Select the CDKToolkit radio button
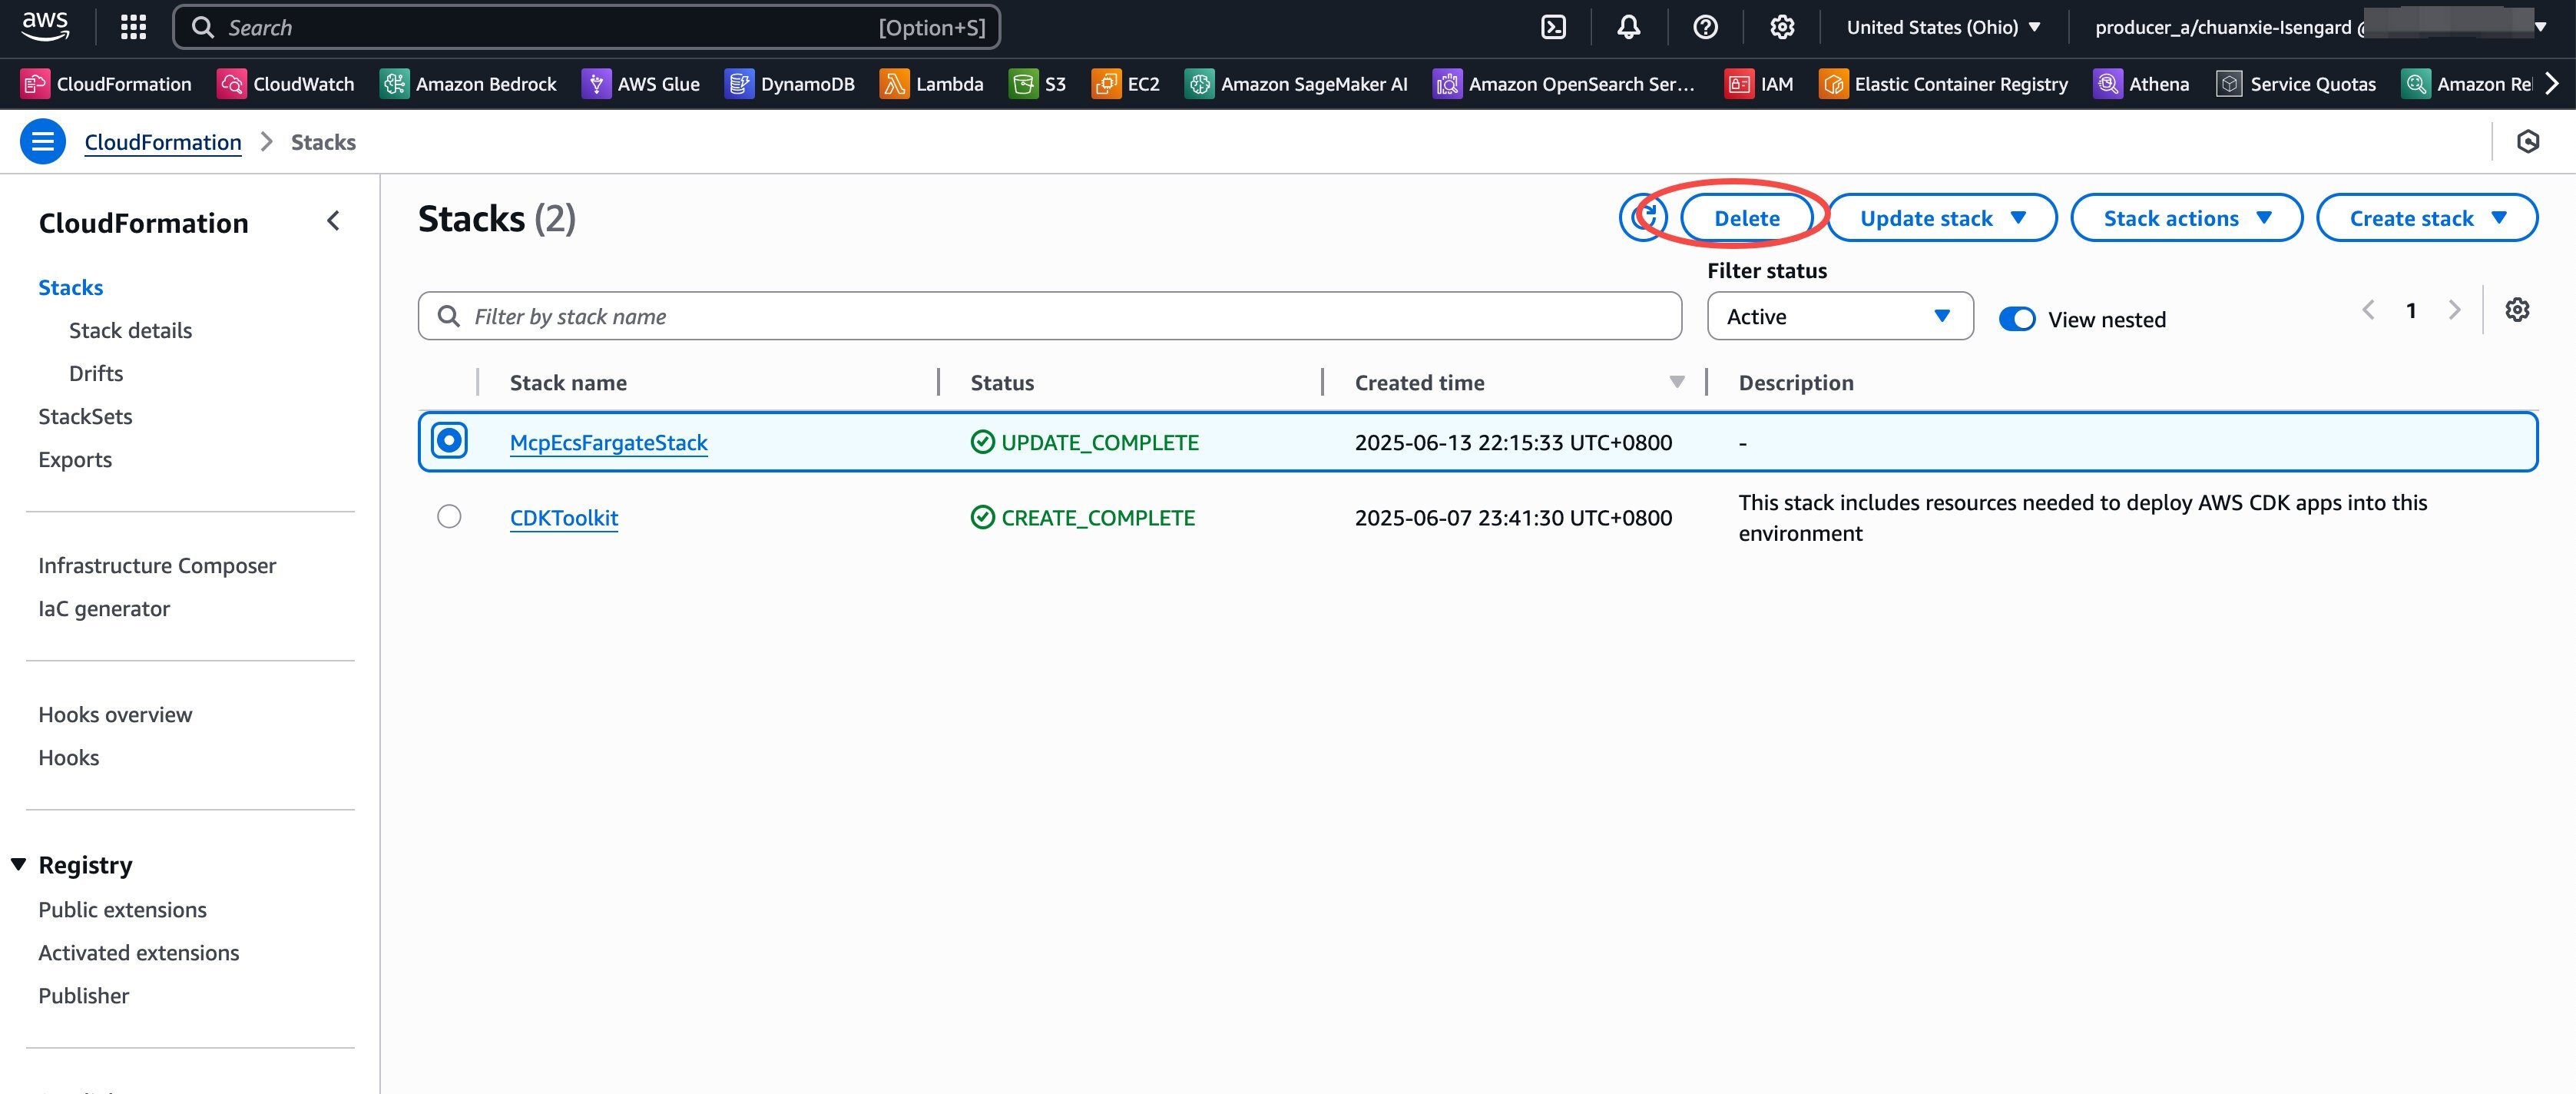The width and height of the screenshot is (2576, 1094). click(449, 516)
